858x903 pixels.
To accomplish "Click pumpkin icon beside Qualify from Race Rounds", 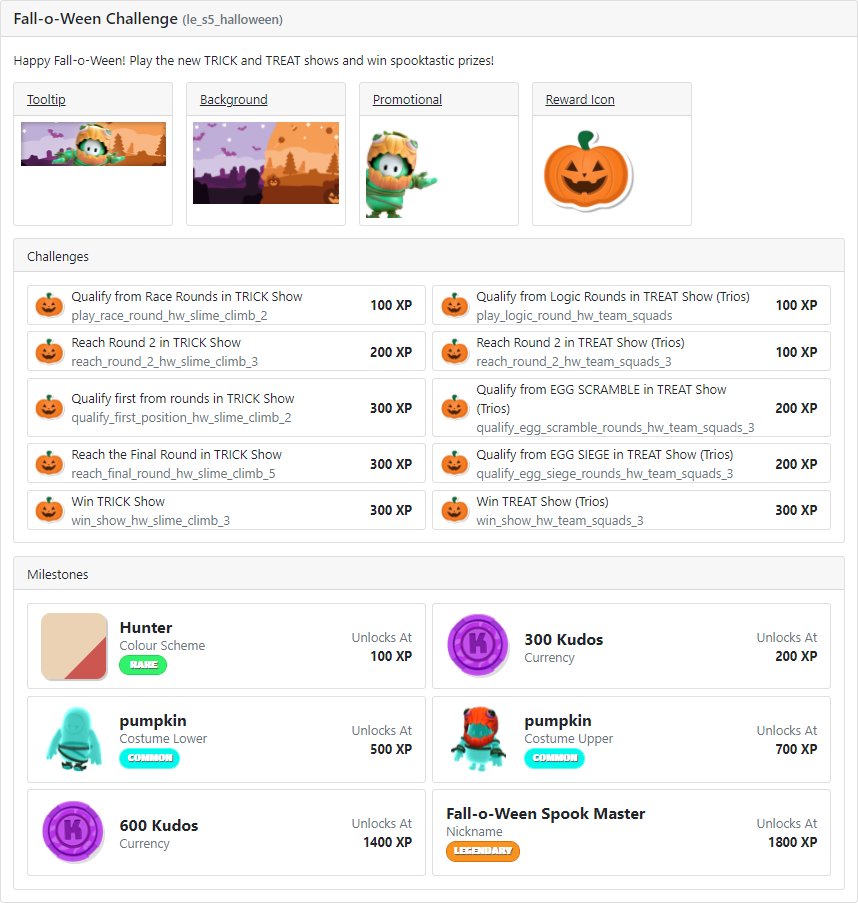I will click(50, 305).
